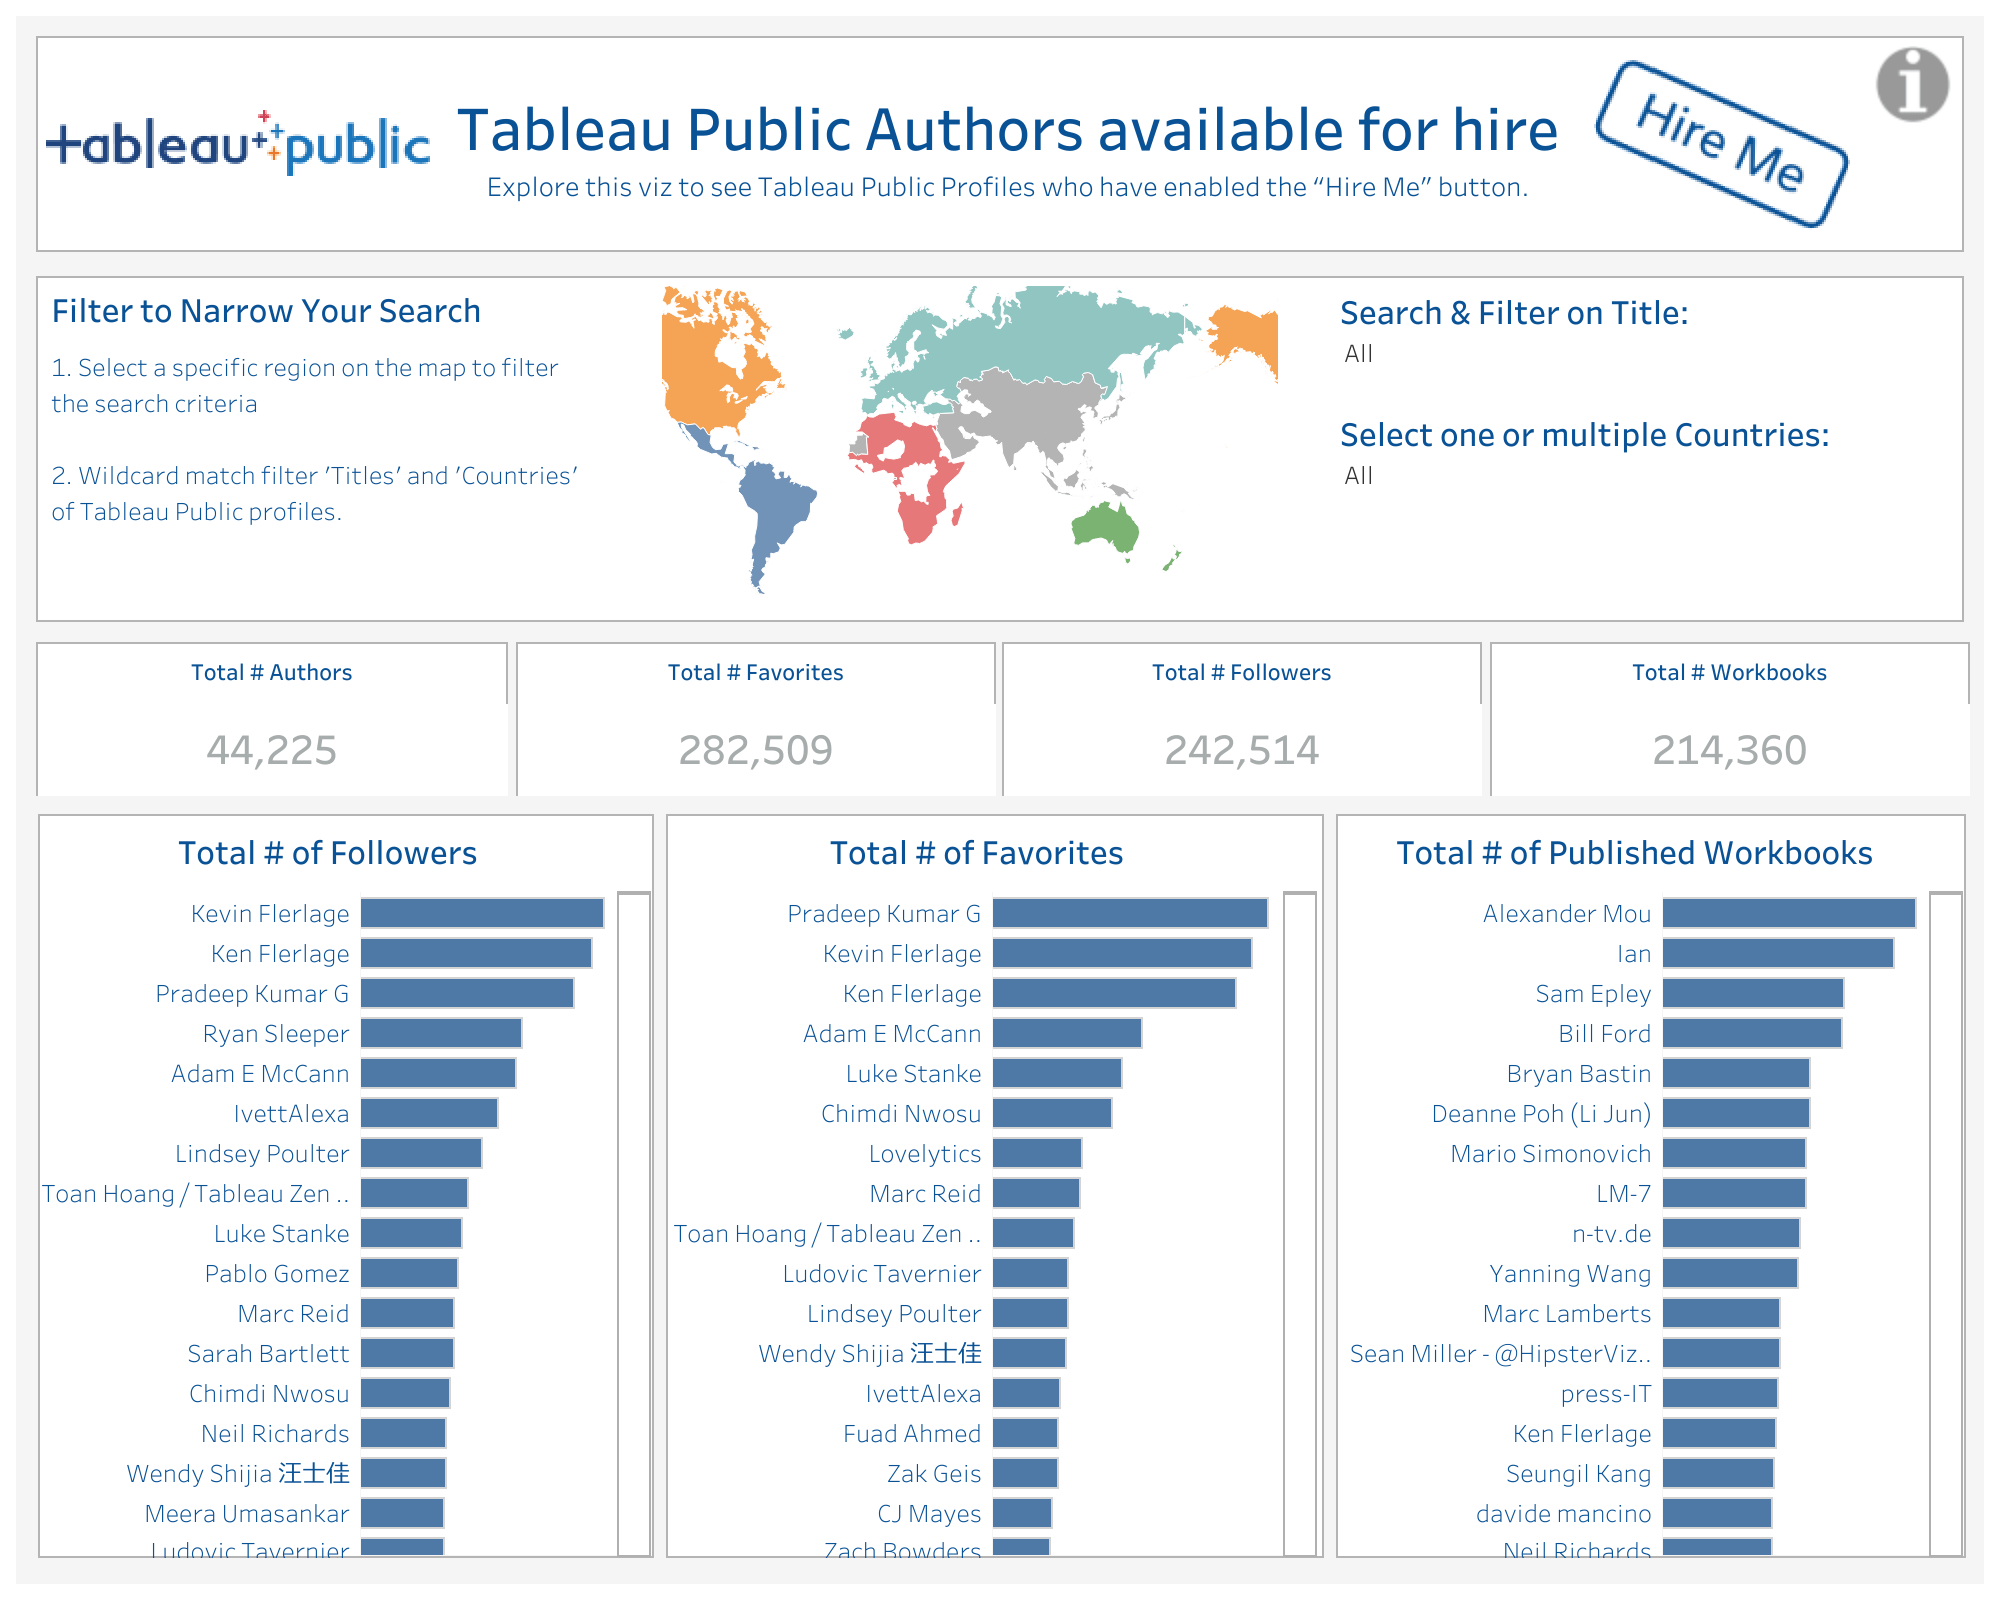Select Mario Simonovich workbooks bar
The width and height of the screenshot is (1998, 1598).
tap(1734, 1153)
